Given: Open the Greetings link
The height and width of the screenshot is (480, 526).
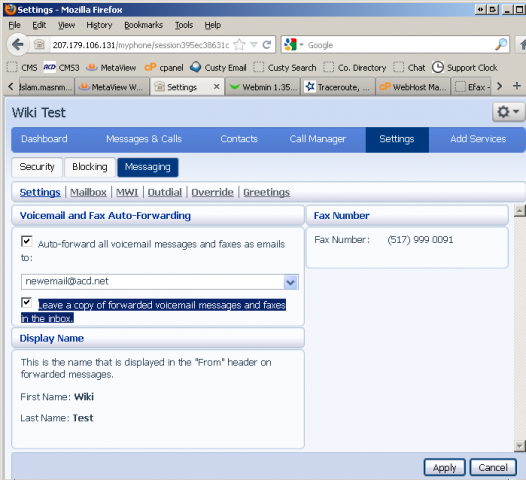Looking at the screenshot, I should [267, 192].
